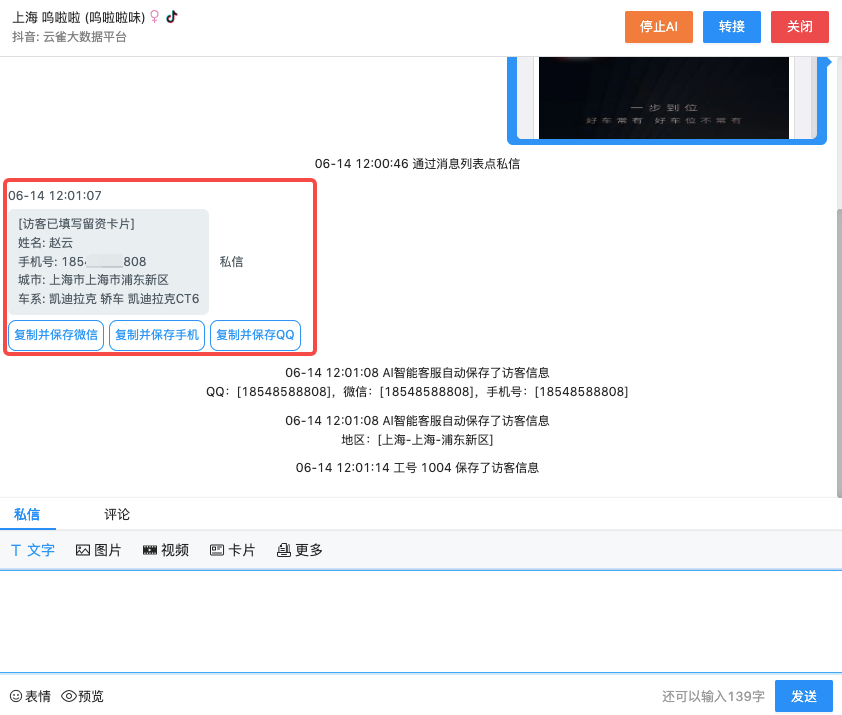This screenshot has height=715, width=842.
Task: Click 复制并保存微信 to save WeChat info
Action: 55,335
